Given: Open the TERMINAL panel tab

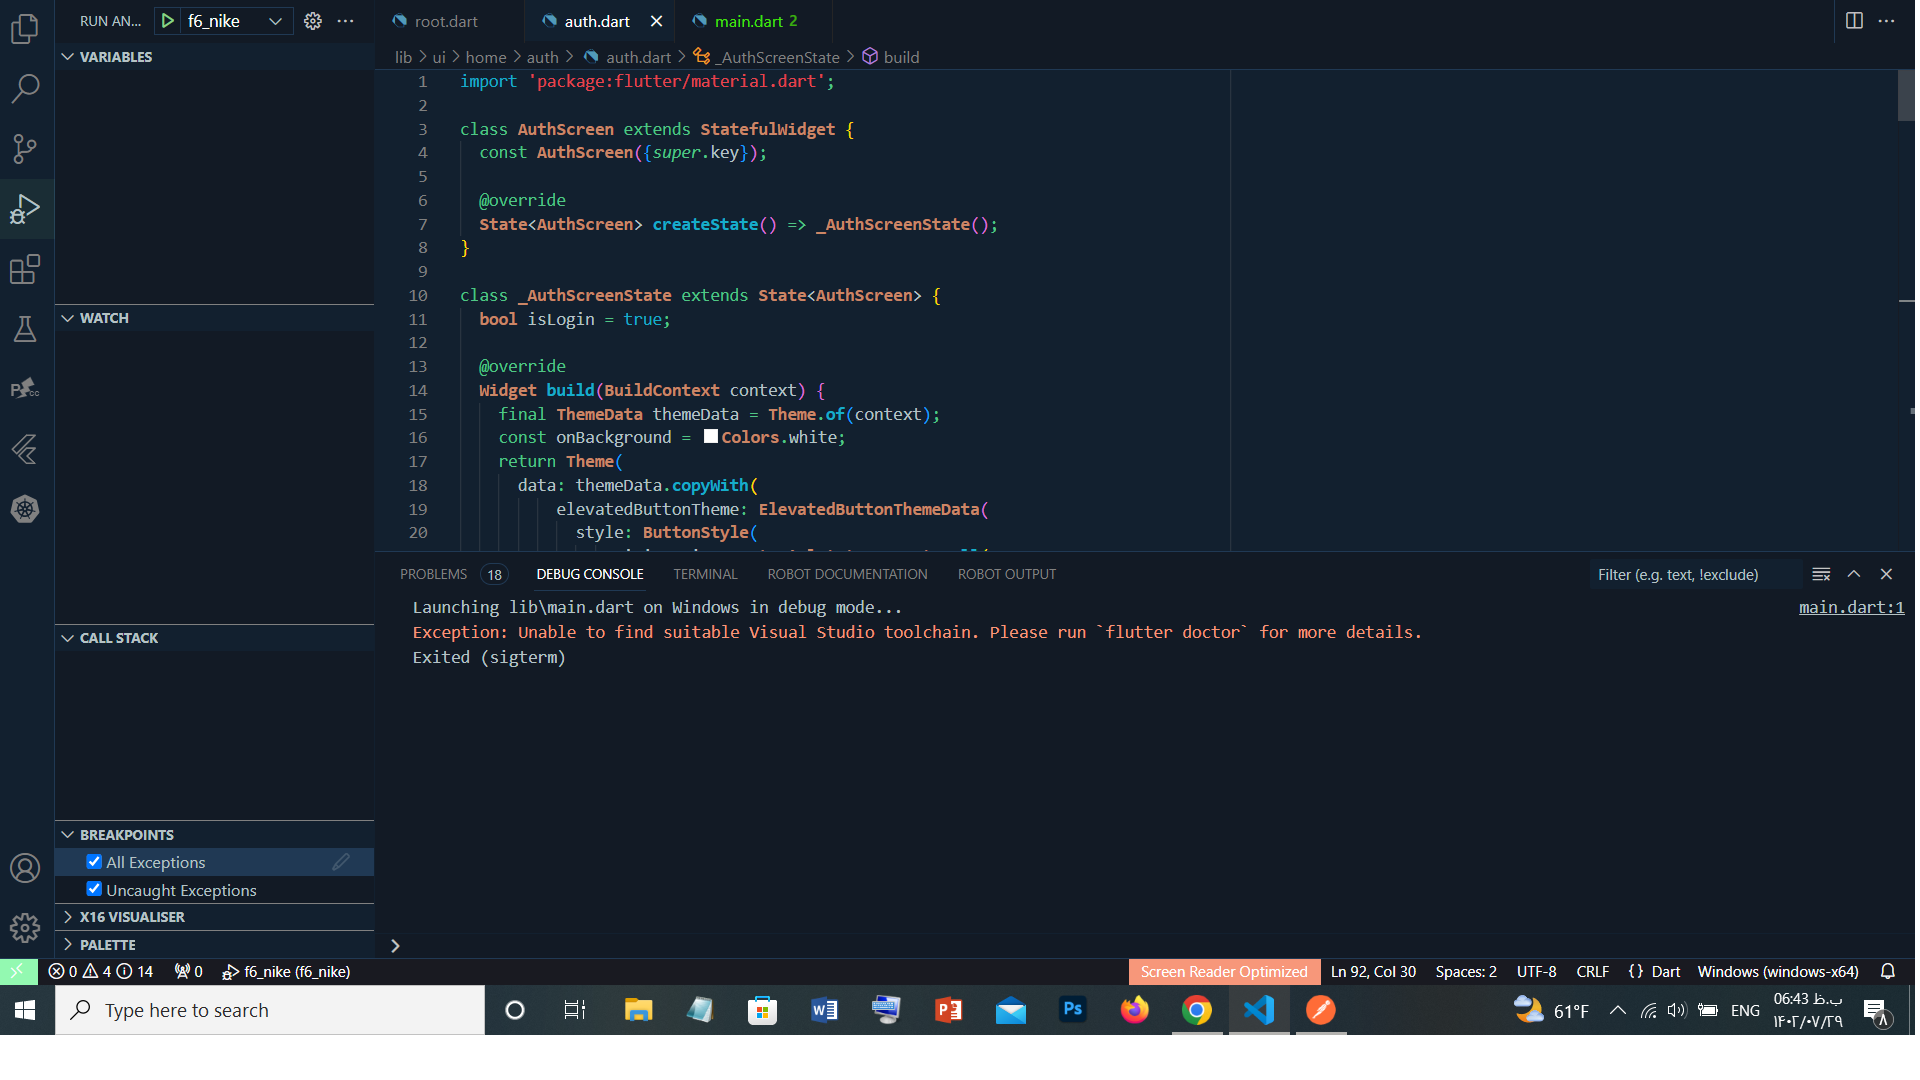Looking at the screenshot, I should 705,574.
